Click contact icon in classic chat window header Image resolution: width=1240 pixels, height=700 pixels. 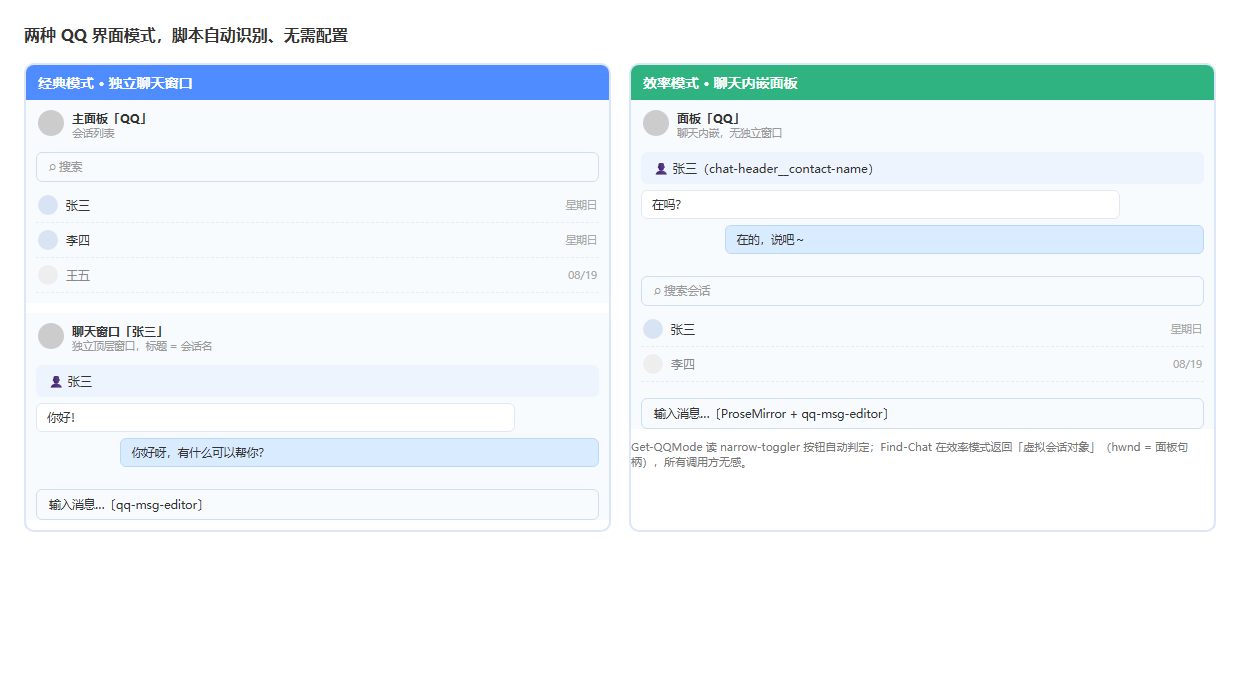[x=56, y=381]
